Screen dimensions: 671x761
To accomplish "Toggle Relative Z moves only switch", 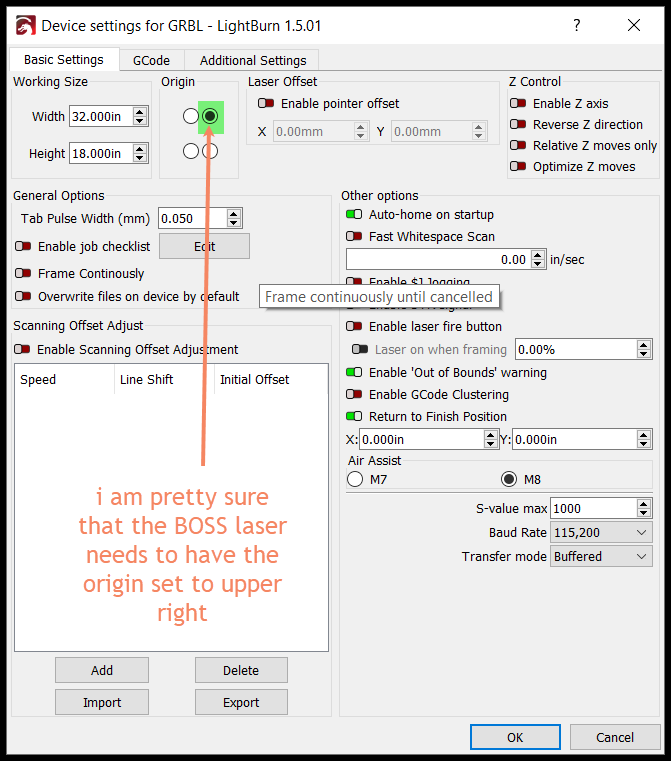I will click(x=518, y=145).
